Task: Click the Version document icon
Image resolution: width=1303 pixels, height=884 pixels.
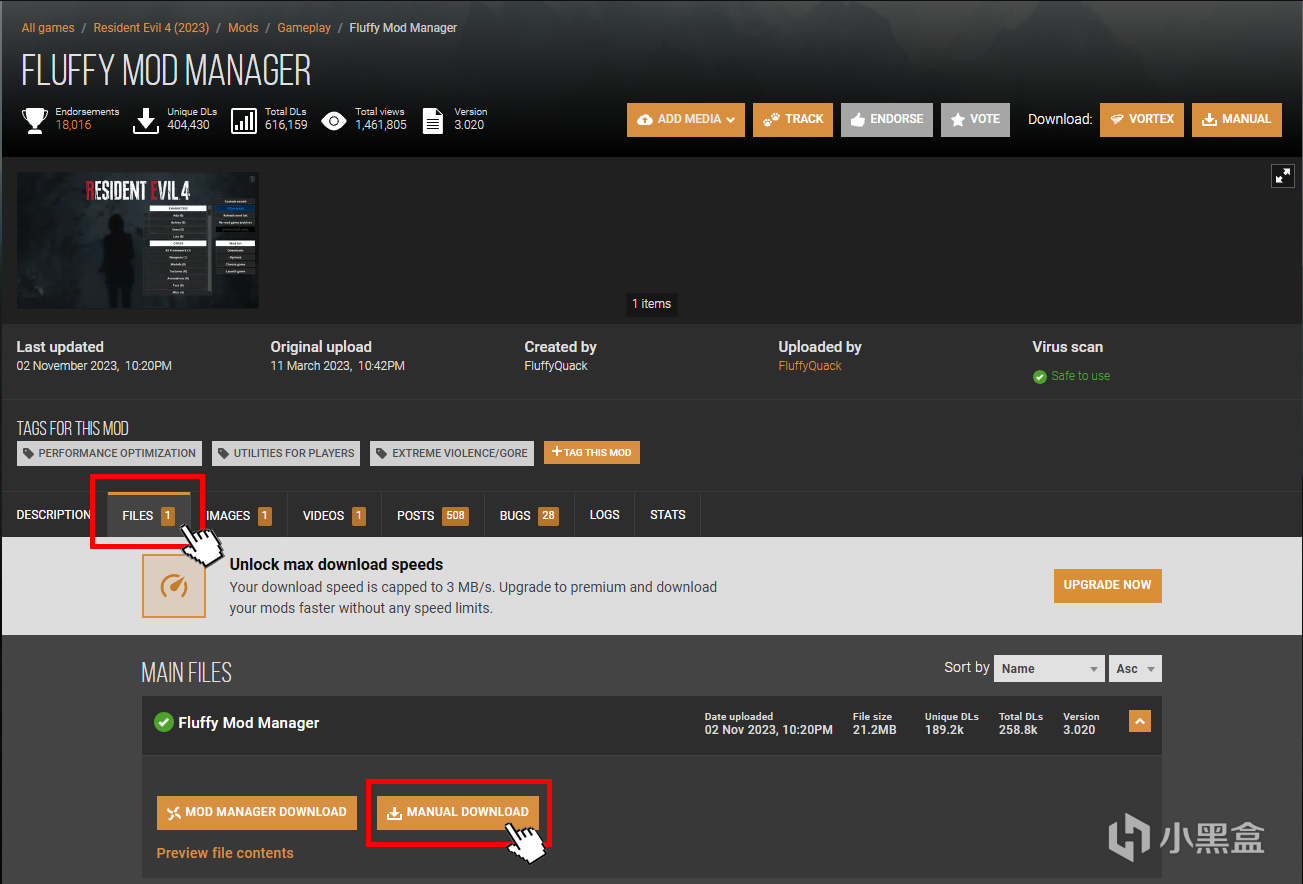Action: pos(432,120)
